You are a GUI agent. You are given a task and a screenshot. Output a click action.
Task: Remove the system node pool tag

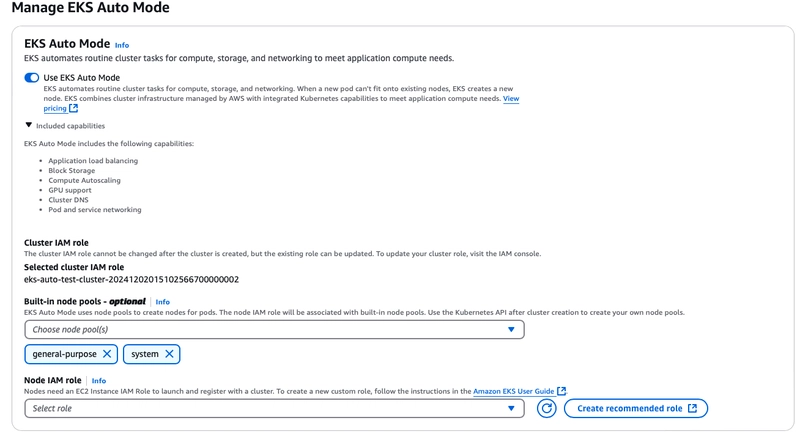(170, 354)
